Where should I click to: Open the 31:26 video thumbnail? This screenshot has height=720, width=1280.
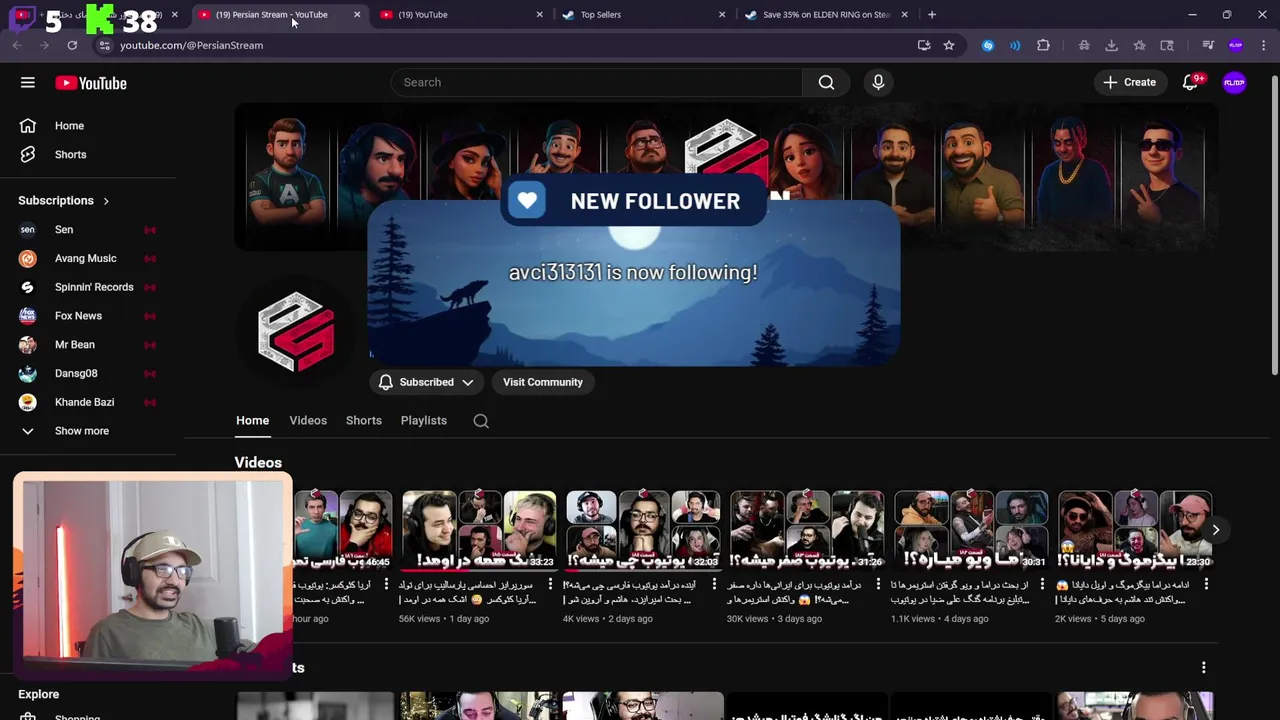pos(807,529)
